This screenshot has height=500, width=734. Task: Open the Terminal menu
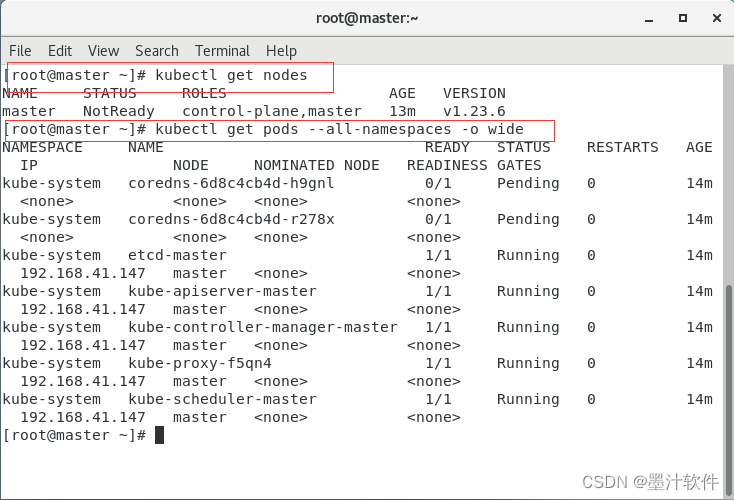222,51
